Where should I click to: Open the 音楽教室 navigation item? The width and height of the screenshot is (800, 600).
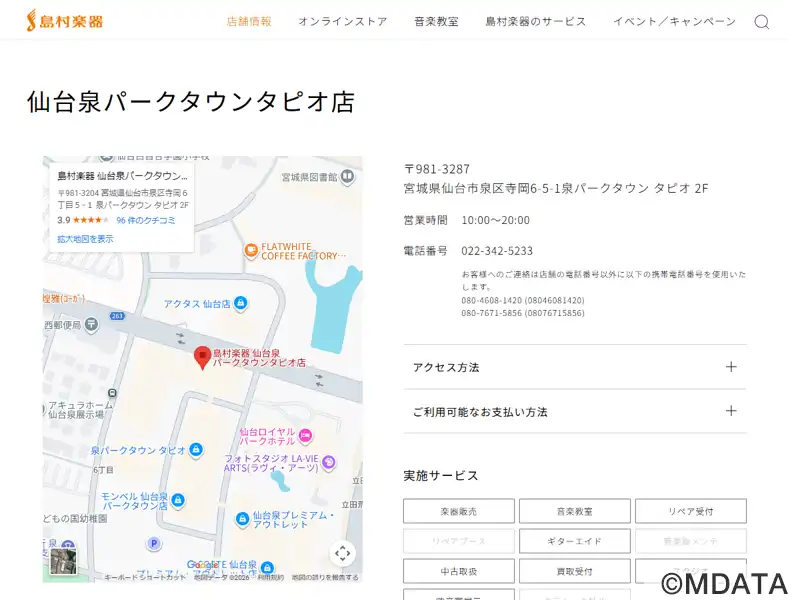click(x=436, y=22)
